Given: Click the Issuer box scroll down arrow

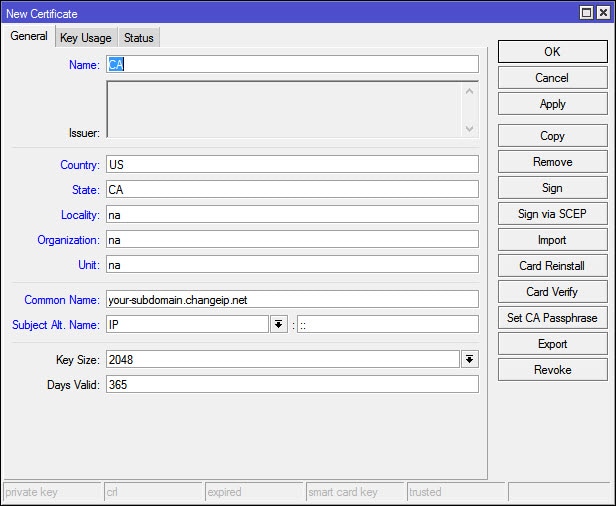Looking at the screenshot, I should point(469,128).
